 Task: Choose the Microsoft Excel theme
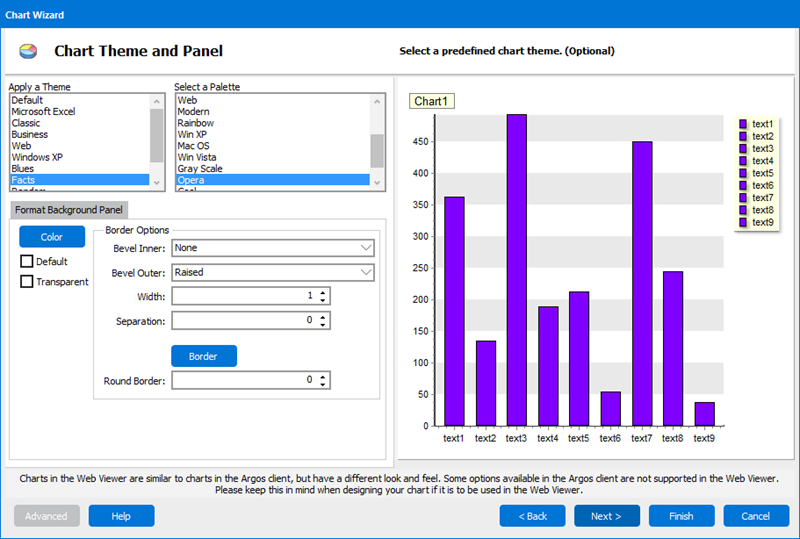[x=43, y=112]
